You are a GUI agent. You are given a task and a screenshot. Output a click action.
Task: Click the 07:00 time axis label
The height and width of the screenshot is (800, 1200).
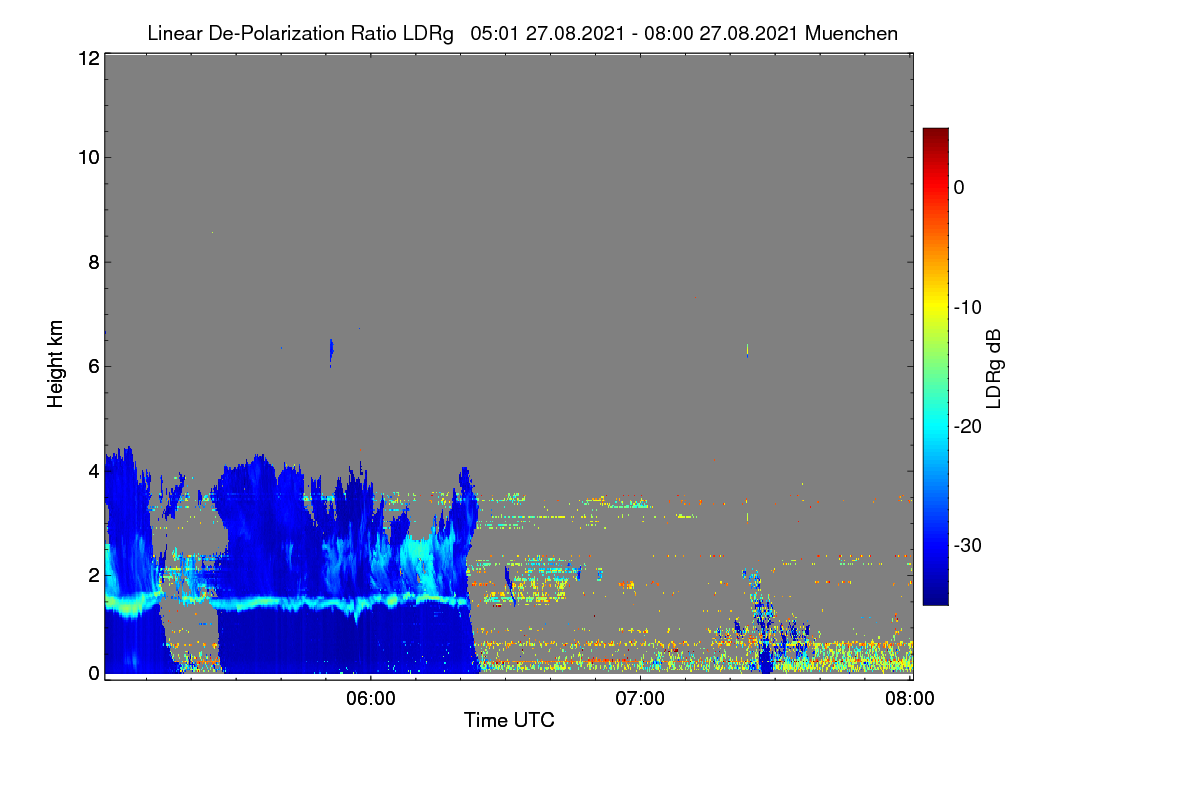tap(640, 698)
